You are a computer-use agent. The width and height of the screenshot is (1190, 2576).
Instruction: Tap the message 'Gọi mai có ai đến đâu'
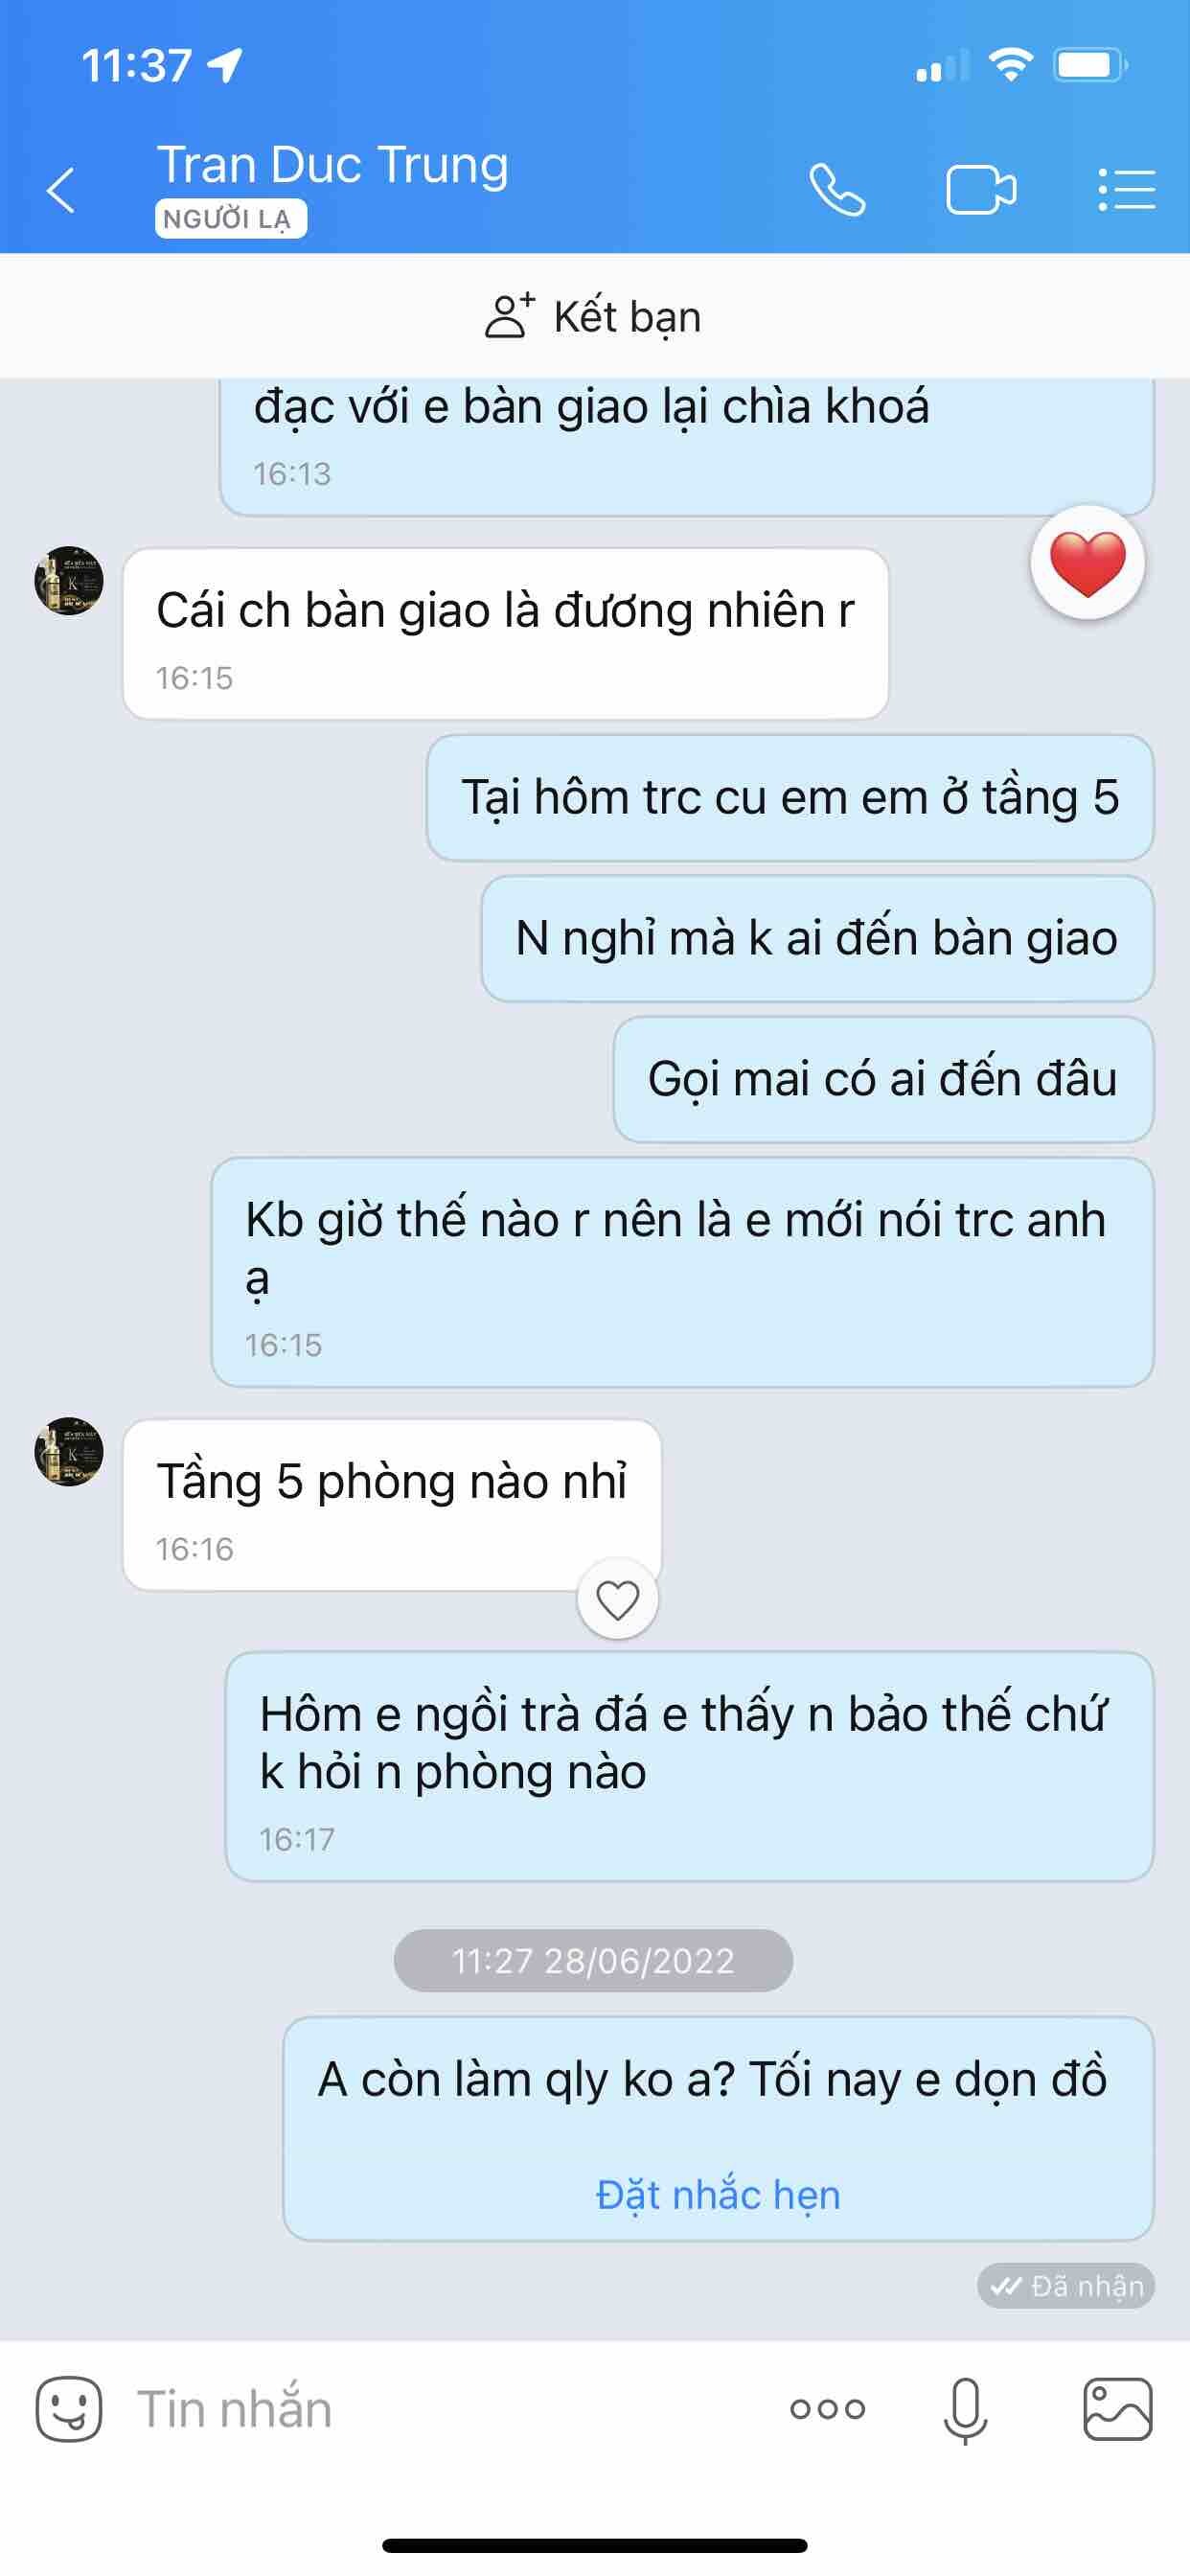[883, 1080]
